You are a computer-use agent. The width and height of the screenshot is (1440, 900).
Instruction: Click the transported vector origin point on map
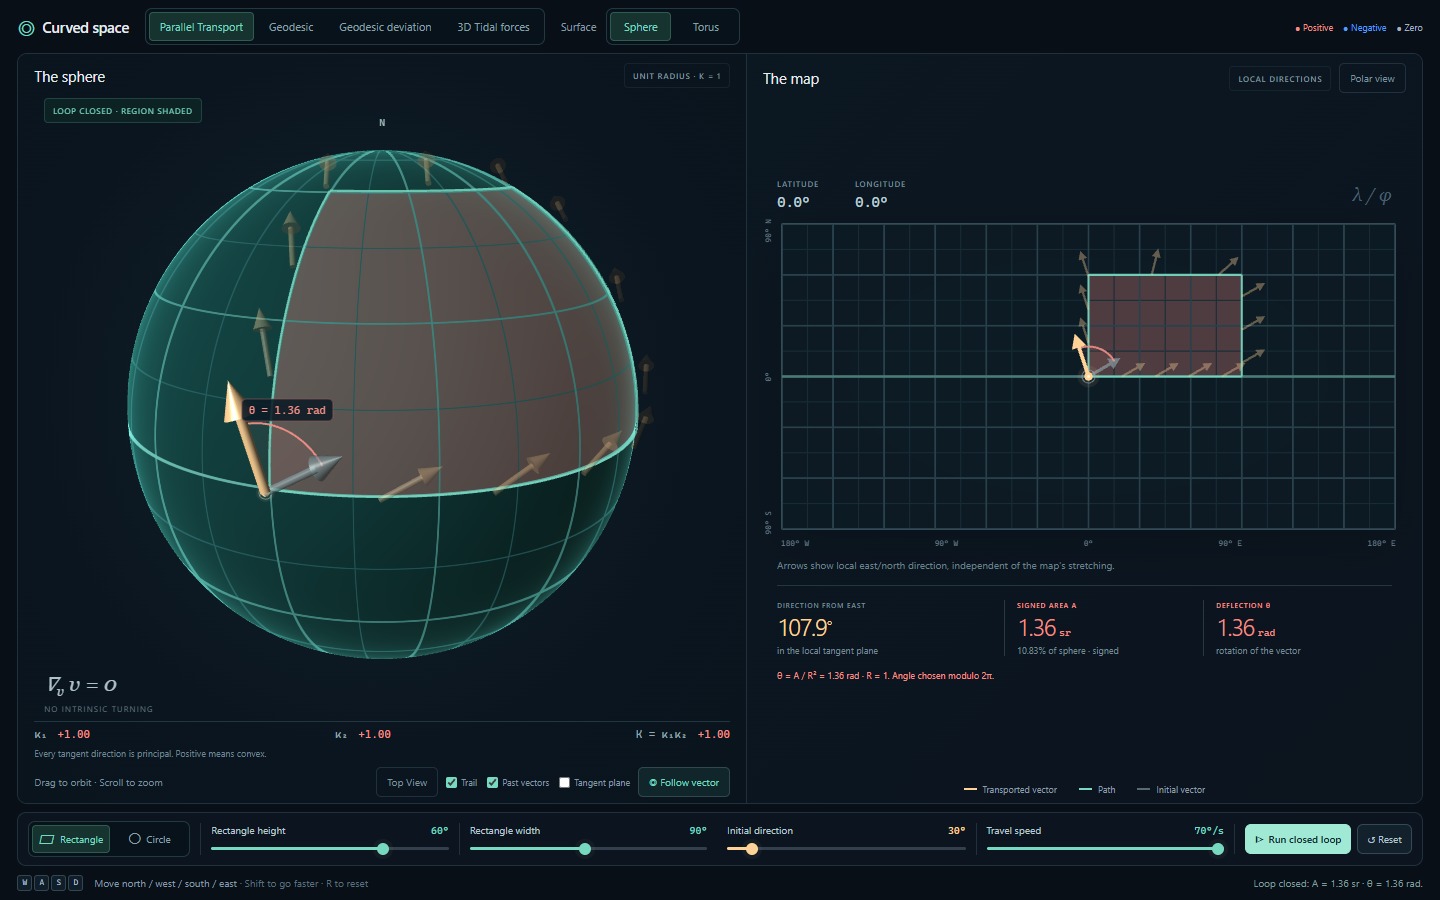click(1088, 377)
